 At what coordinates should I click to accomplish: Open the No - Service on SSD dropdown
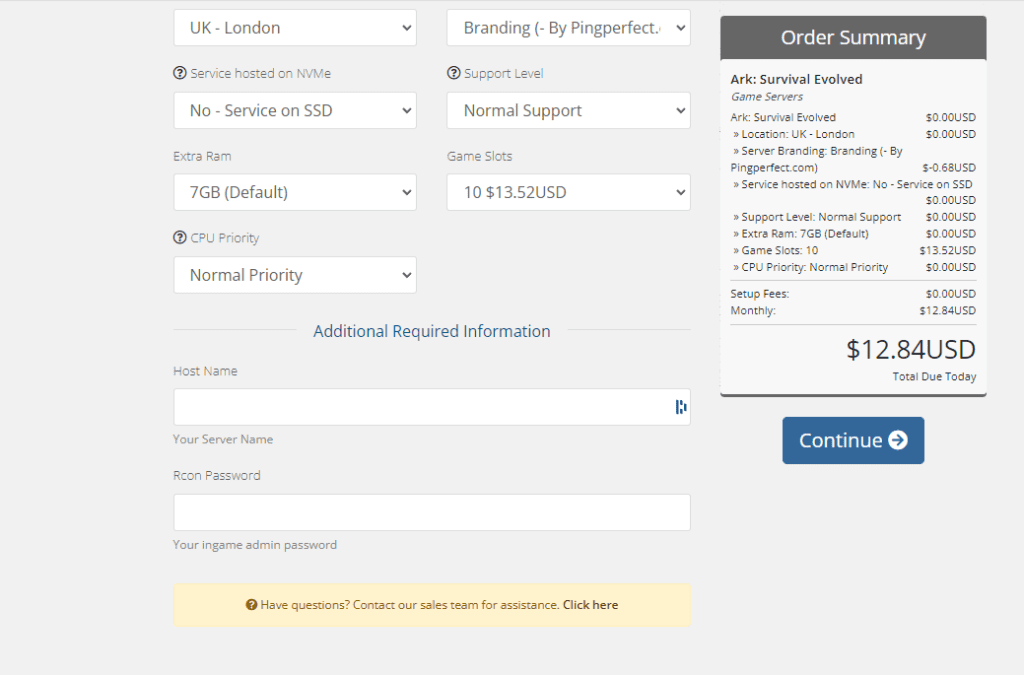(x=294, y=110)
